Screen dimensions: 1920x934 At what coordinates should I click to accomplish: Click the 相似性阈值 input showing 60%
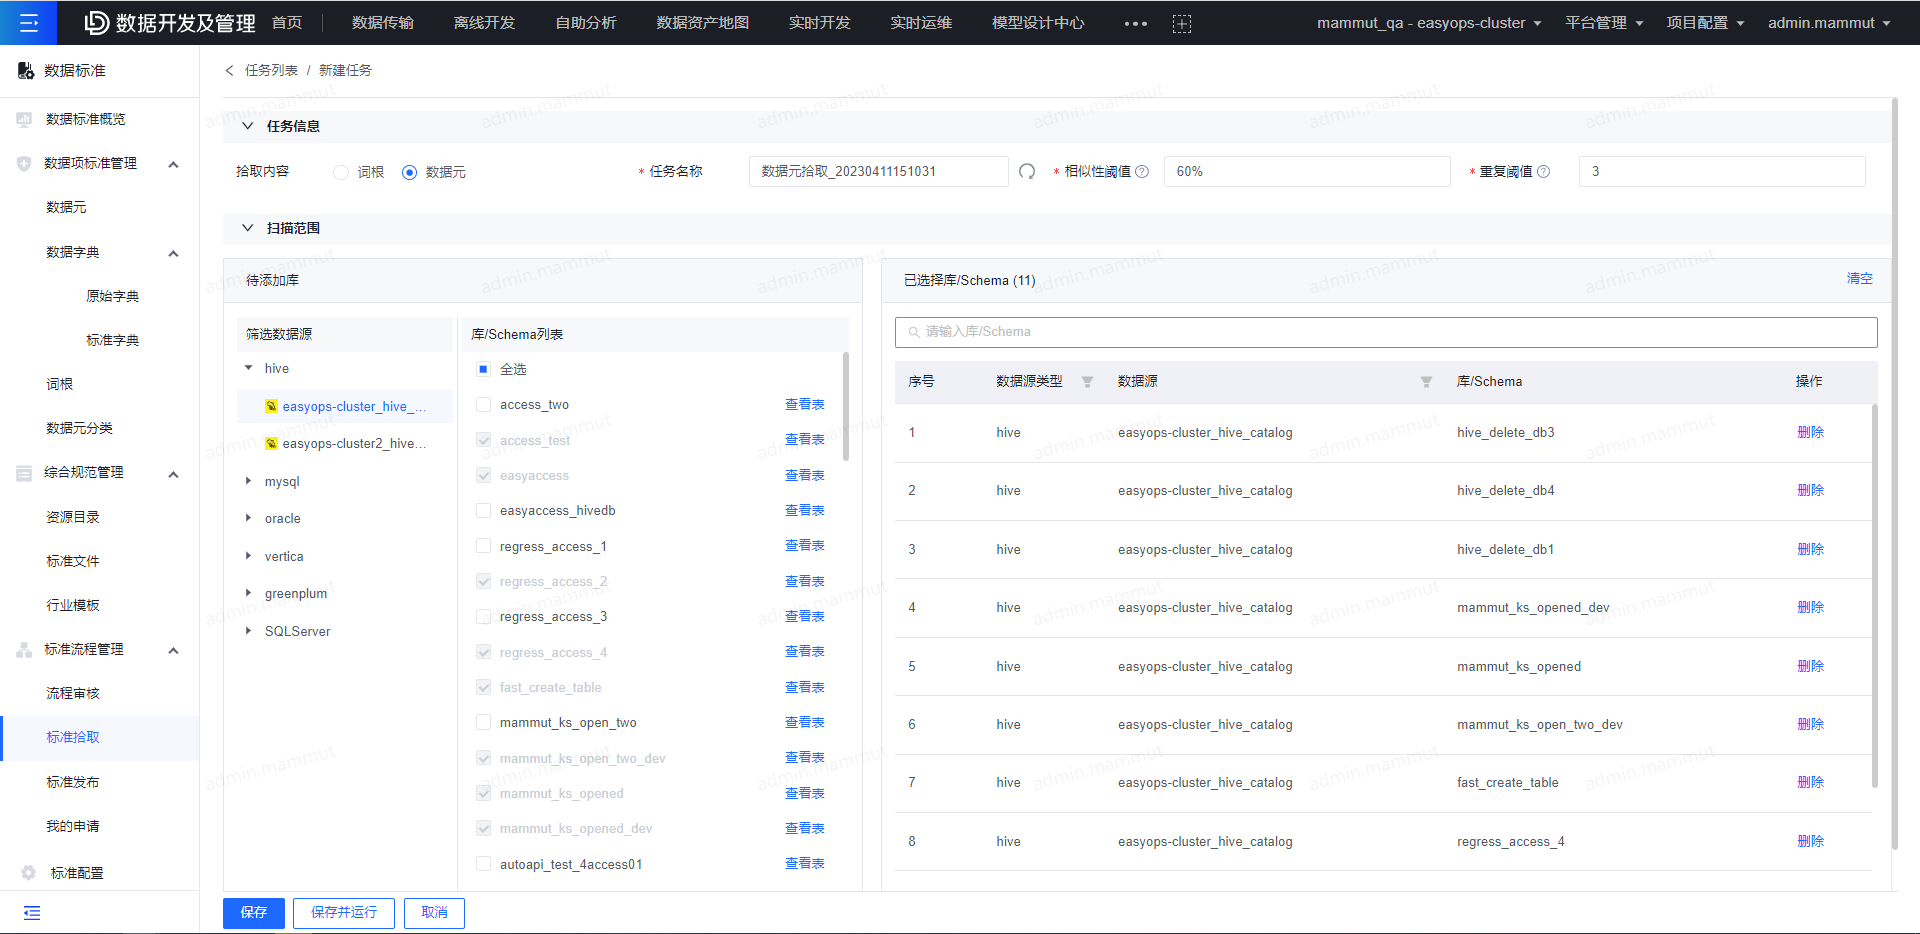click(x=1307, y=171)
